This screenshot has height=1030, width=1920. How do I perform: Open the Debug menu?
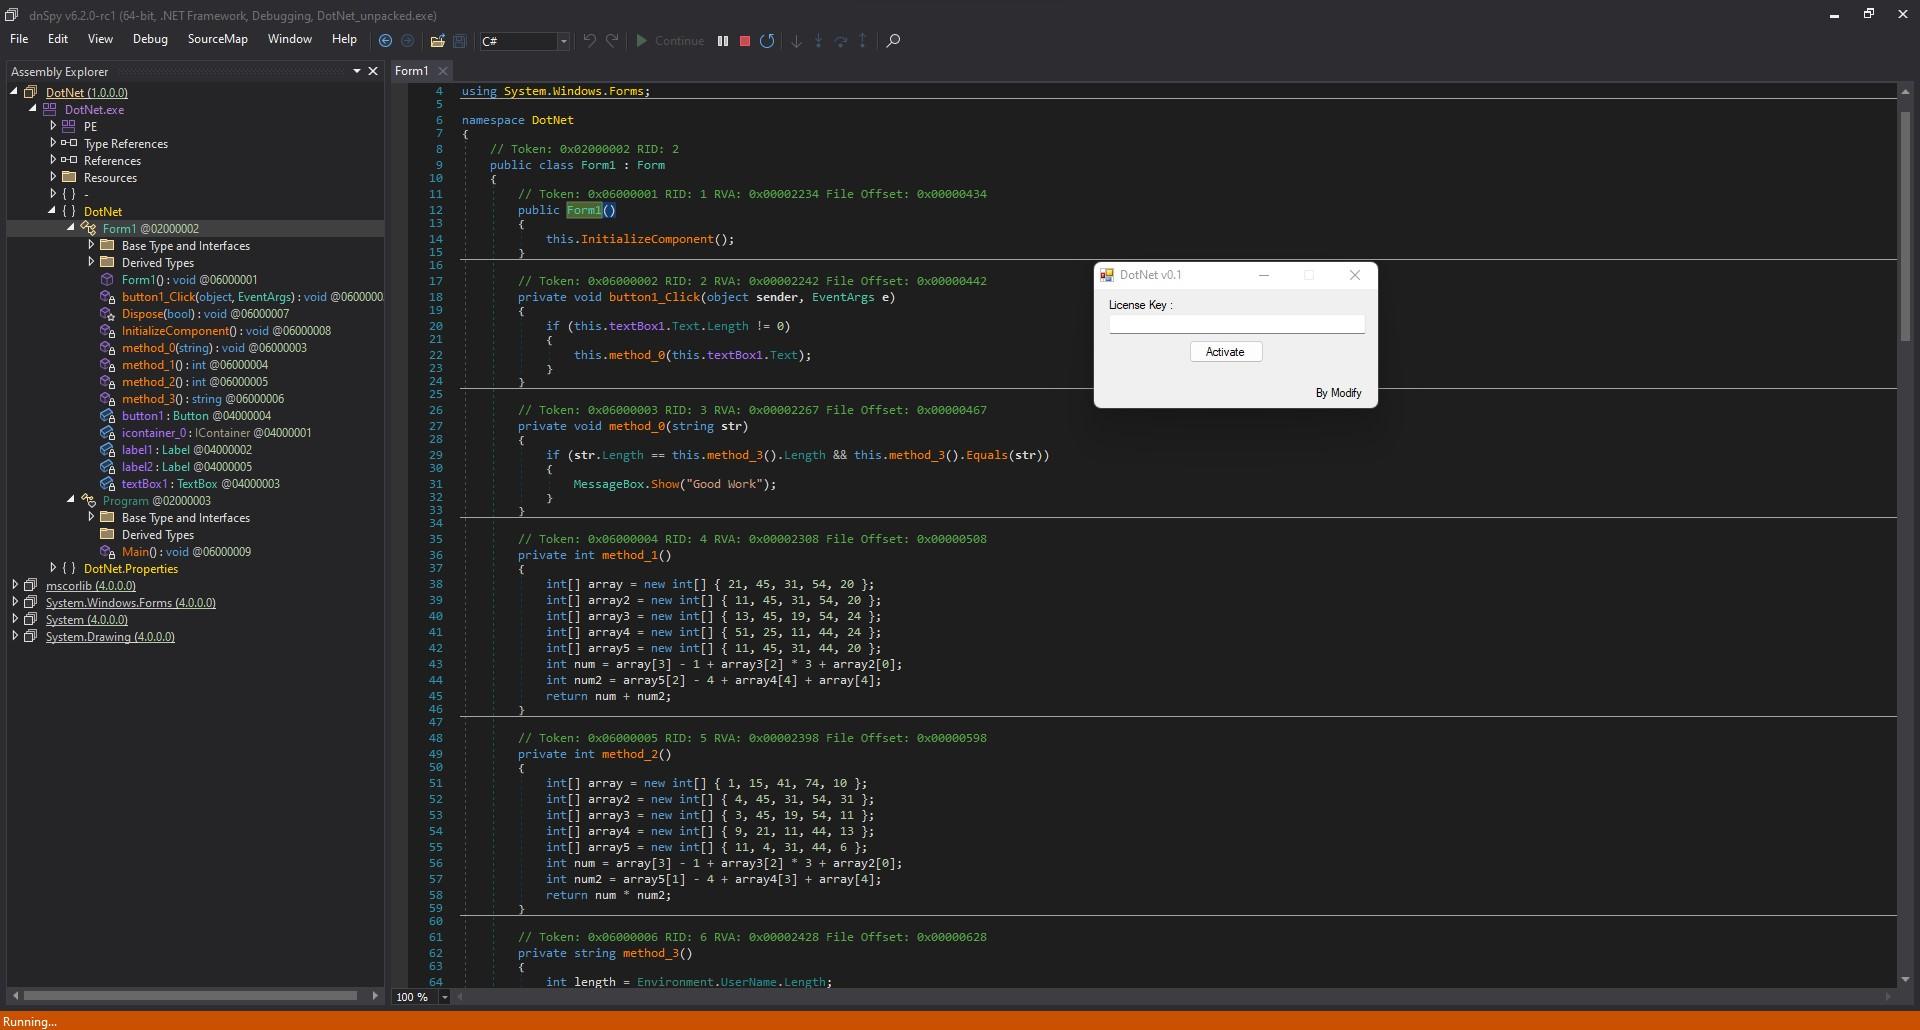150,39
